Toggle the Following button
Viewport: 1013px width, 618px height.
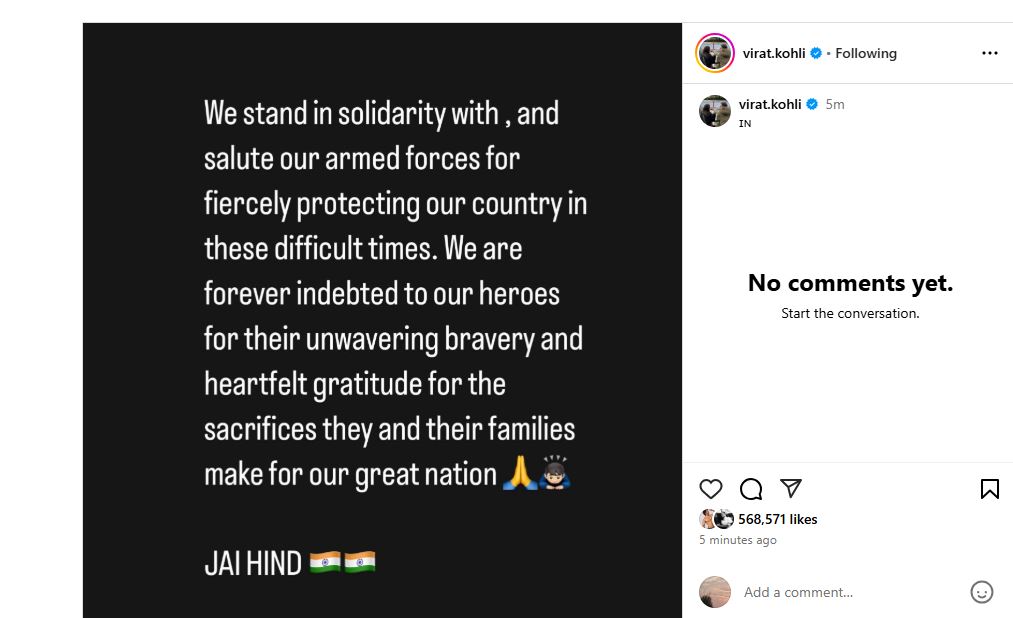click(x=866, y=53)
